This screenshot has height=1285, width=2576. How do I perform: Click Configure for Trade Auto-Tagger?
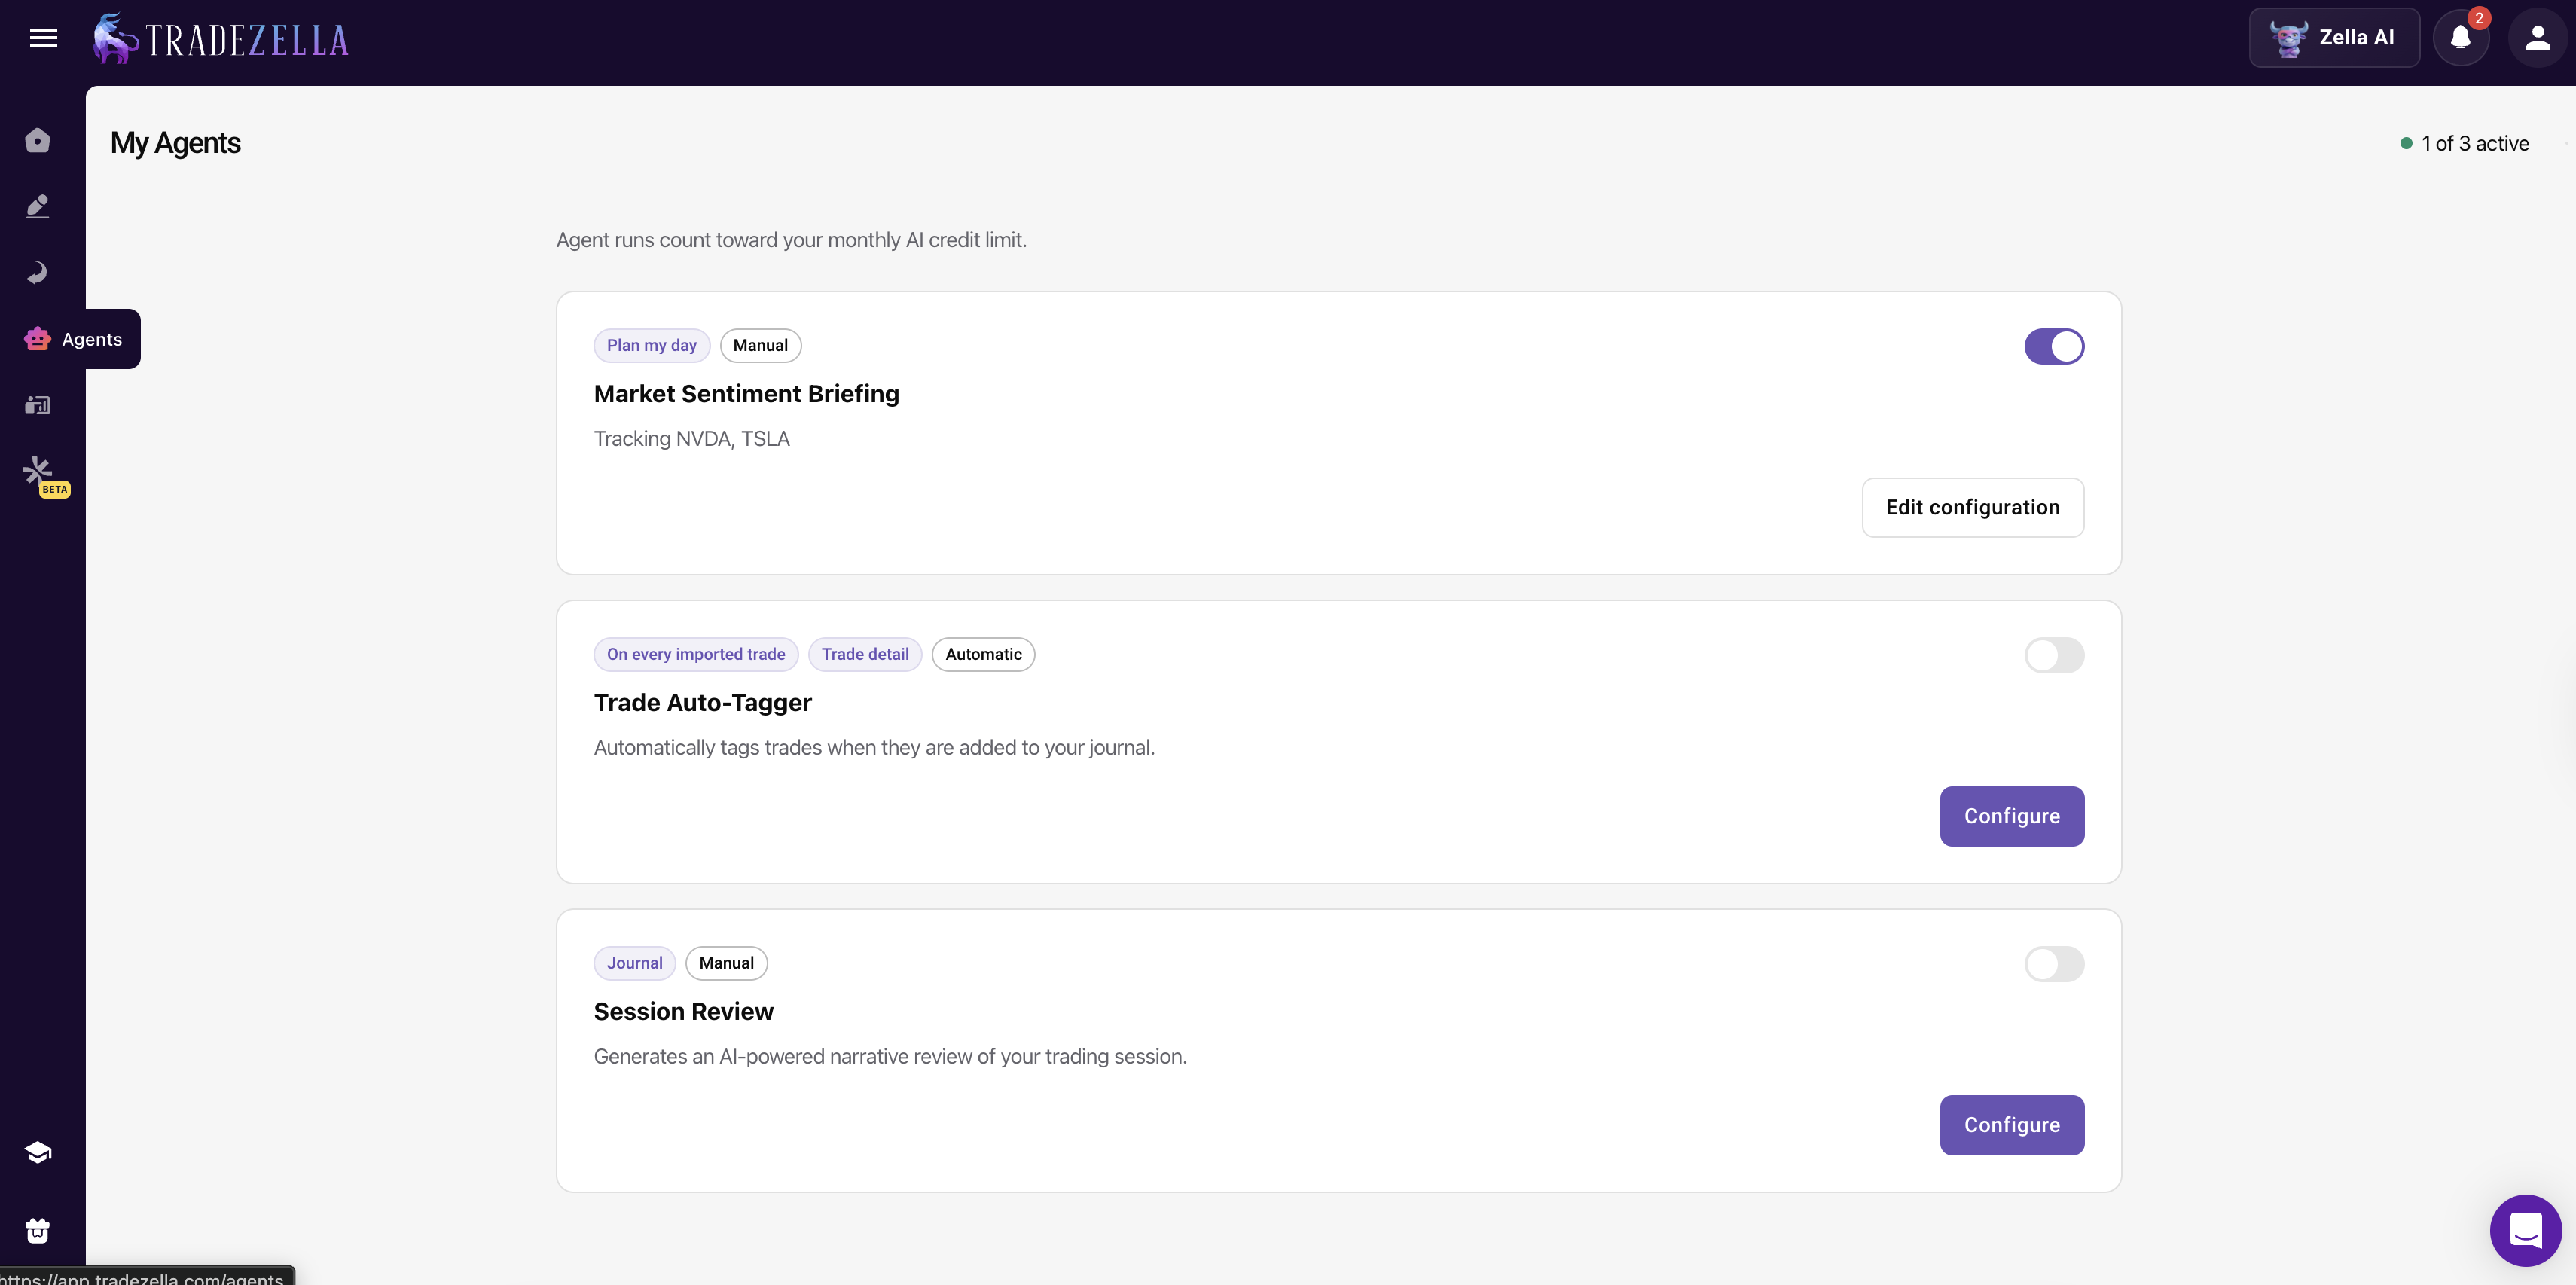click(x=2012, y=816)
